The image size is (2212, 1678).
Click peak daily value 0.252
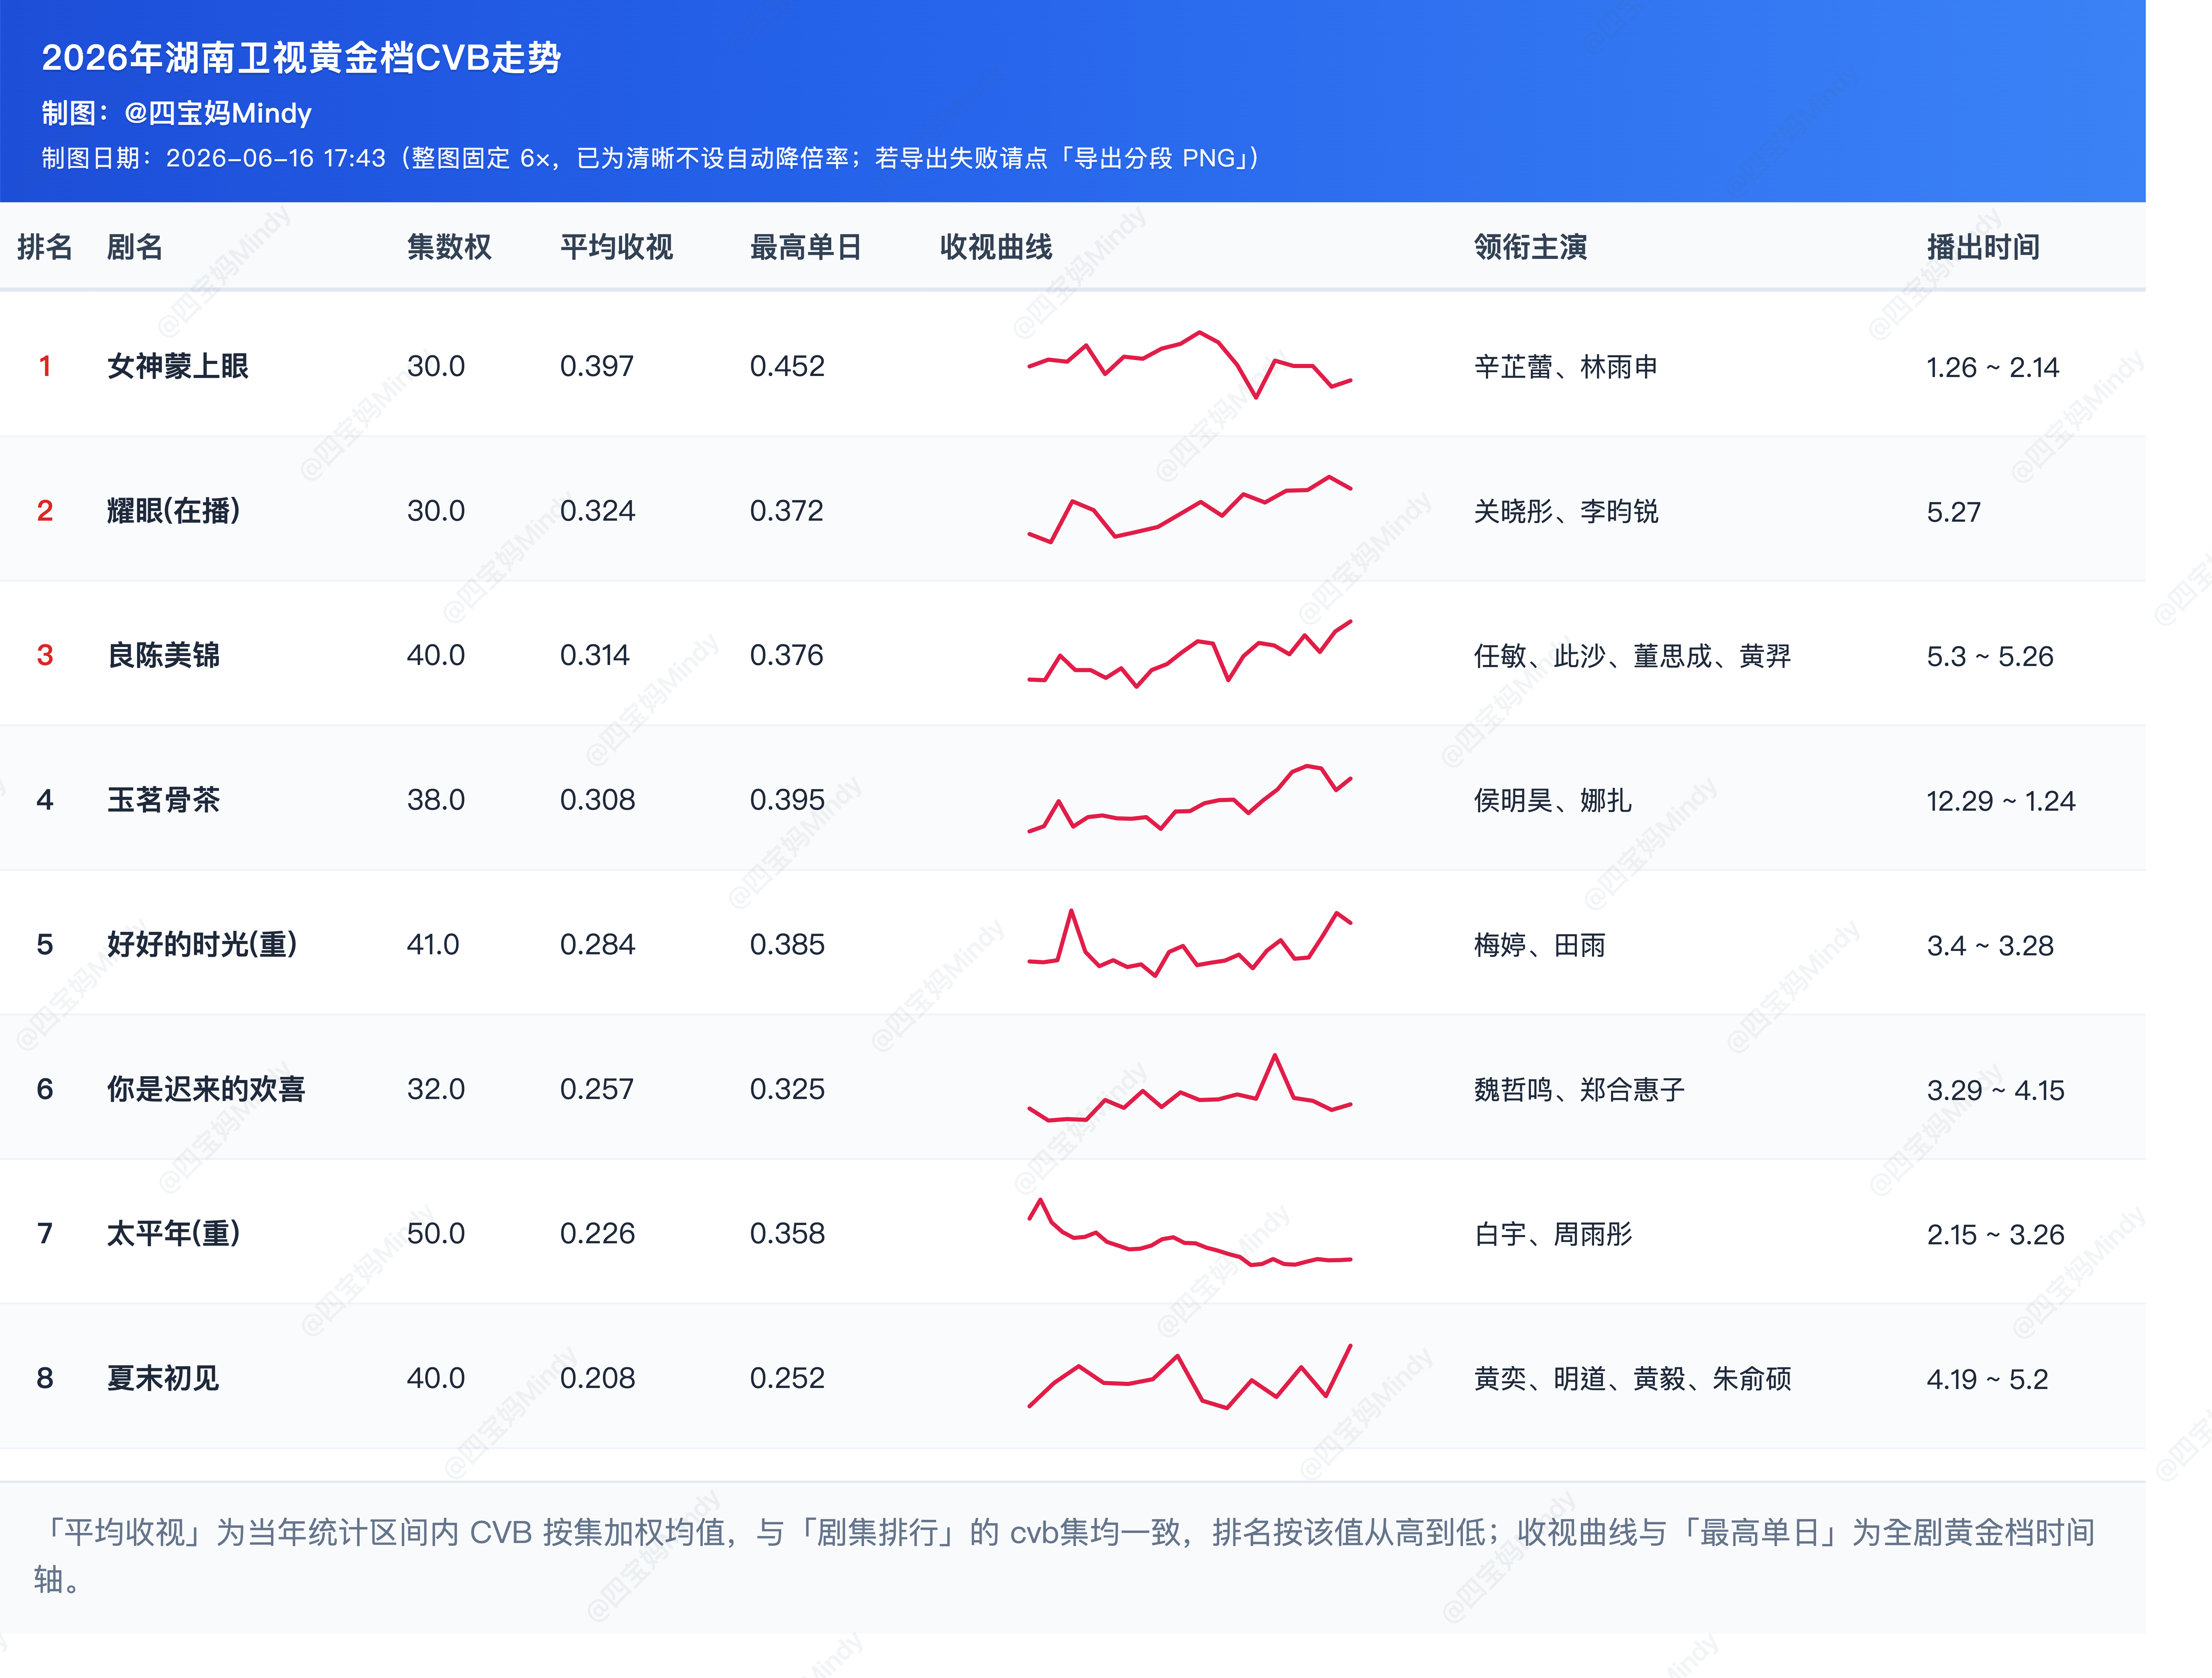pyautogui.click(x=787, y=1378)
